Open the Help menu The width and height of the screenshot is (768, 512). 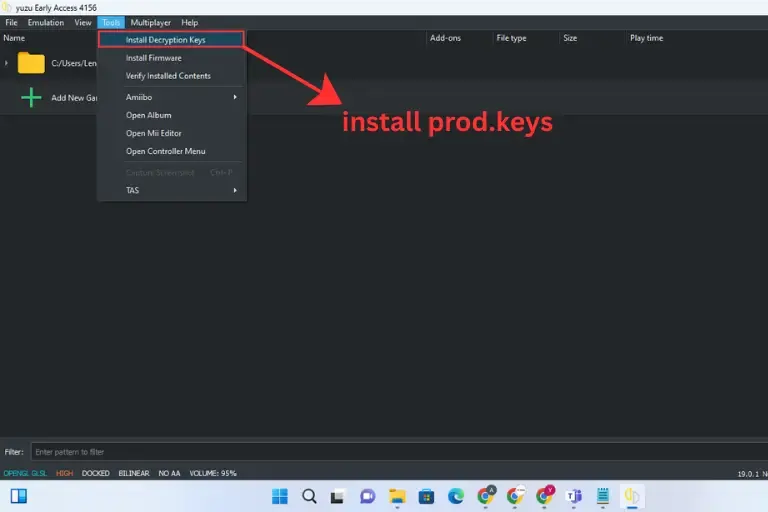coord(190,23)
